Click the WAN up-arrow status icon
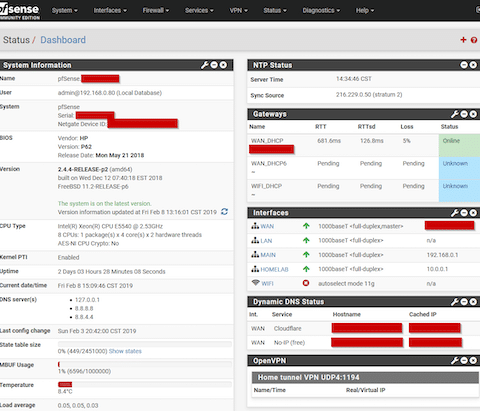Screen dimensions: 480x411 coord(306,226)
